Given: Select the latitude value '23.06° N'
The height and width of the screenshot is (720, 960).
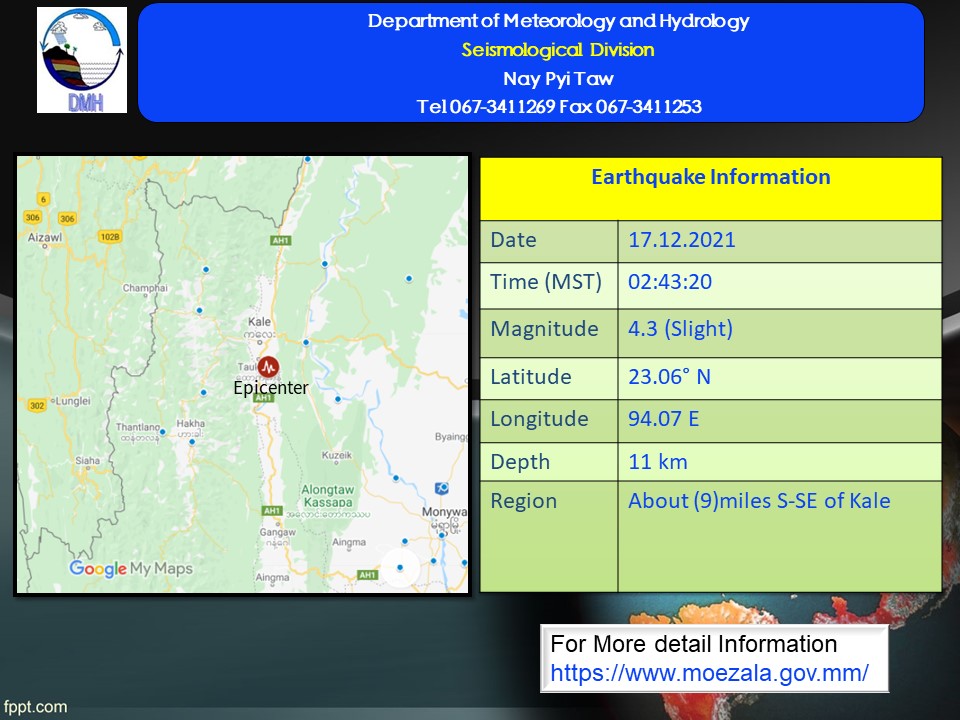Looking at the screenshot, I should click(x=669, y=377).
